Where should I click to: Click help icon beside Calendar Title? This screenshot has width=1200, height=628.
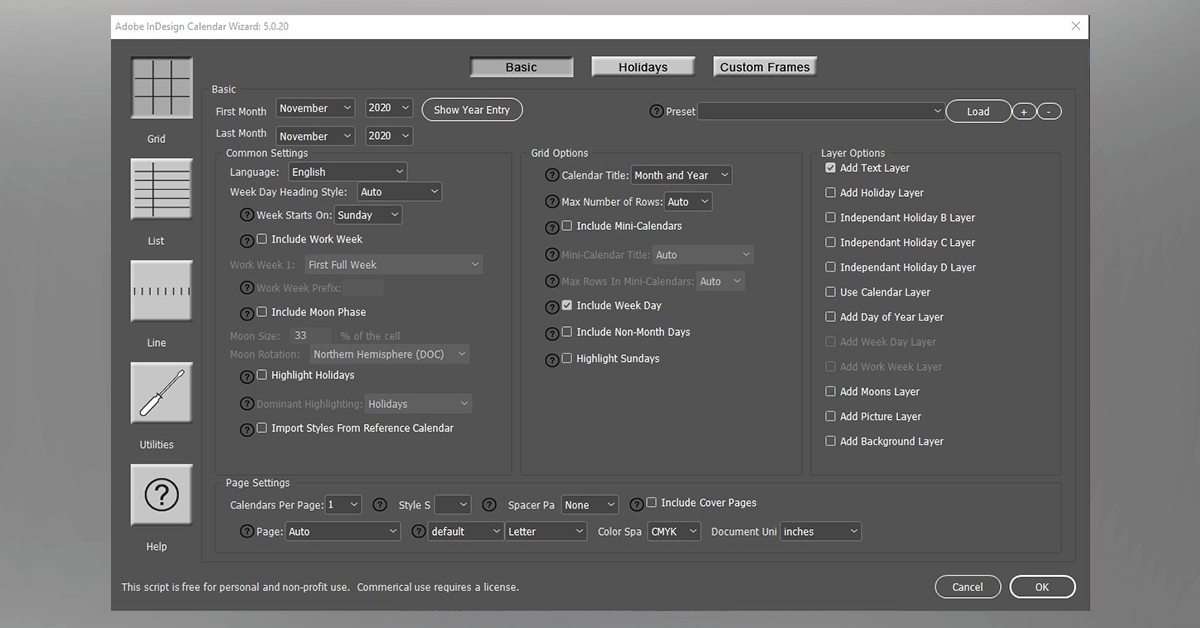pyautogui.click(x=552, y=175)
